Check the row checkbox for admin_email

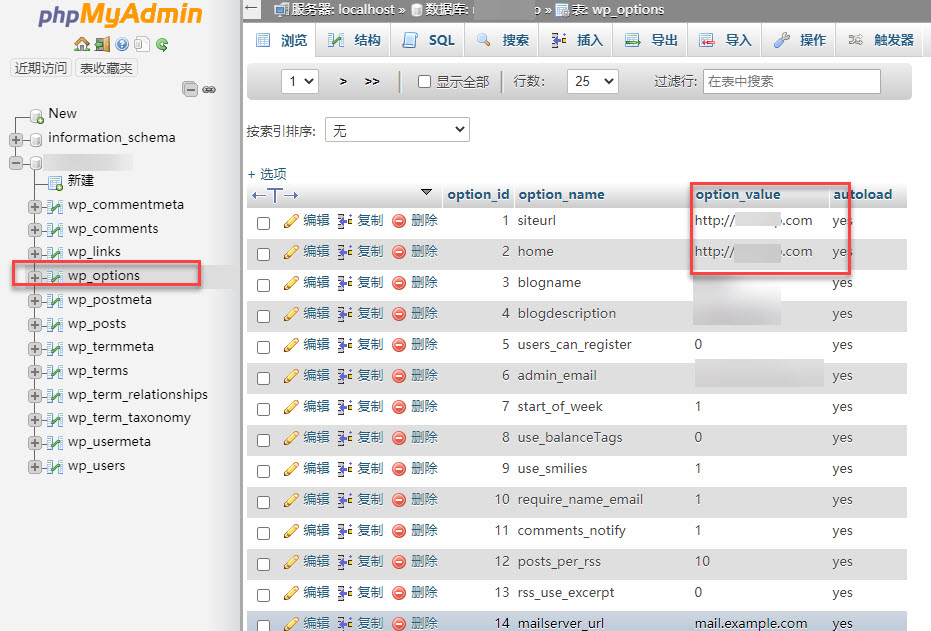(262, 376)
